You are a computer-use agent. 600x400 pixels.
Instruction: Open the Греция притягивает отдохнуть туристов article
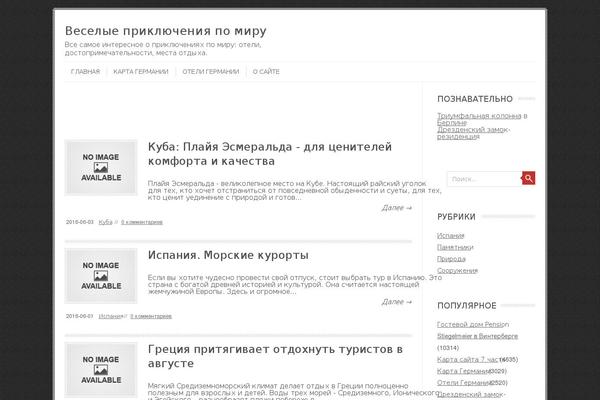(275, 356)
